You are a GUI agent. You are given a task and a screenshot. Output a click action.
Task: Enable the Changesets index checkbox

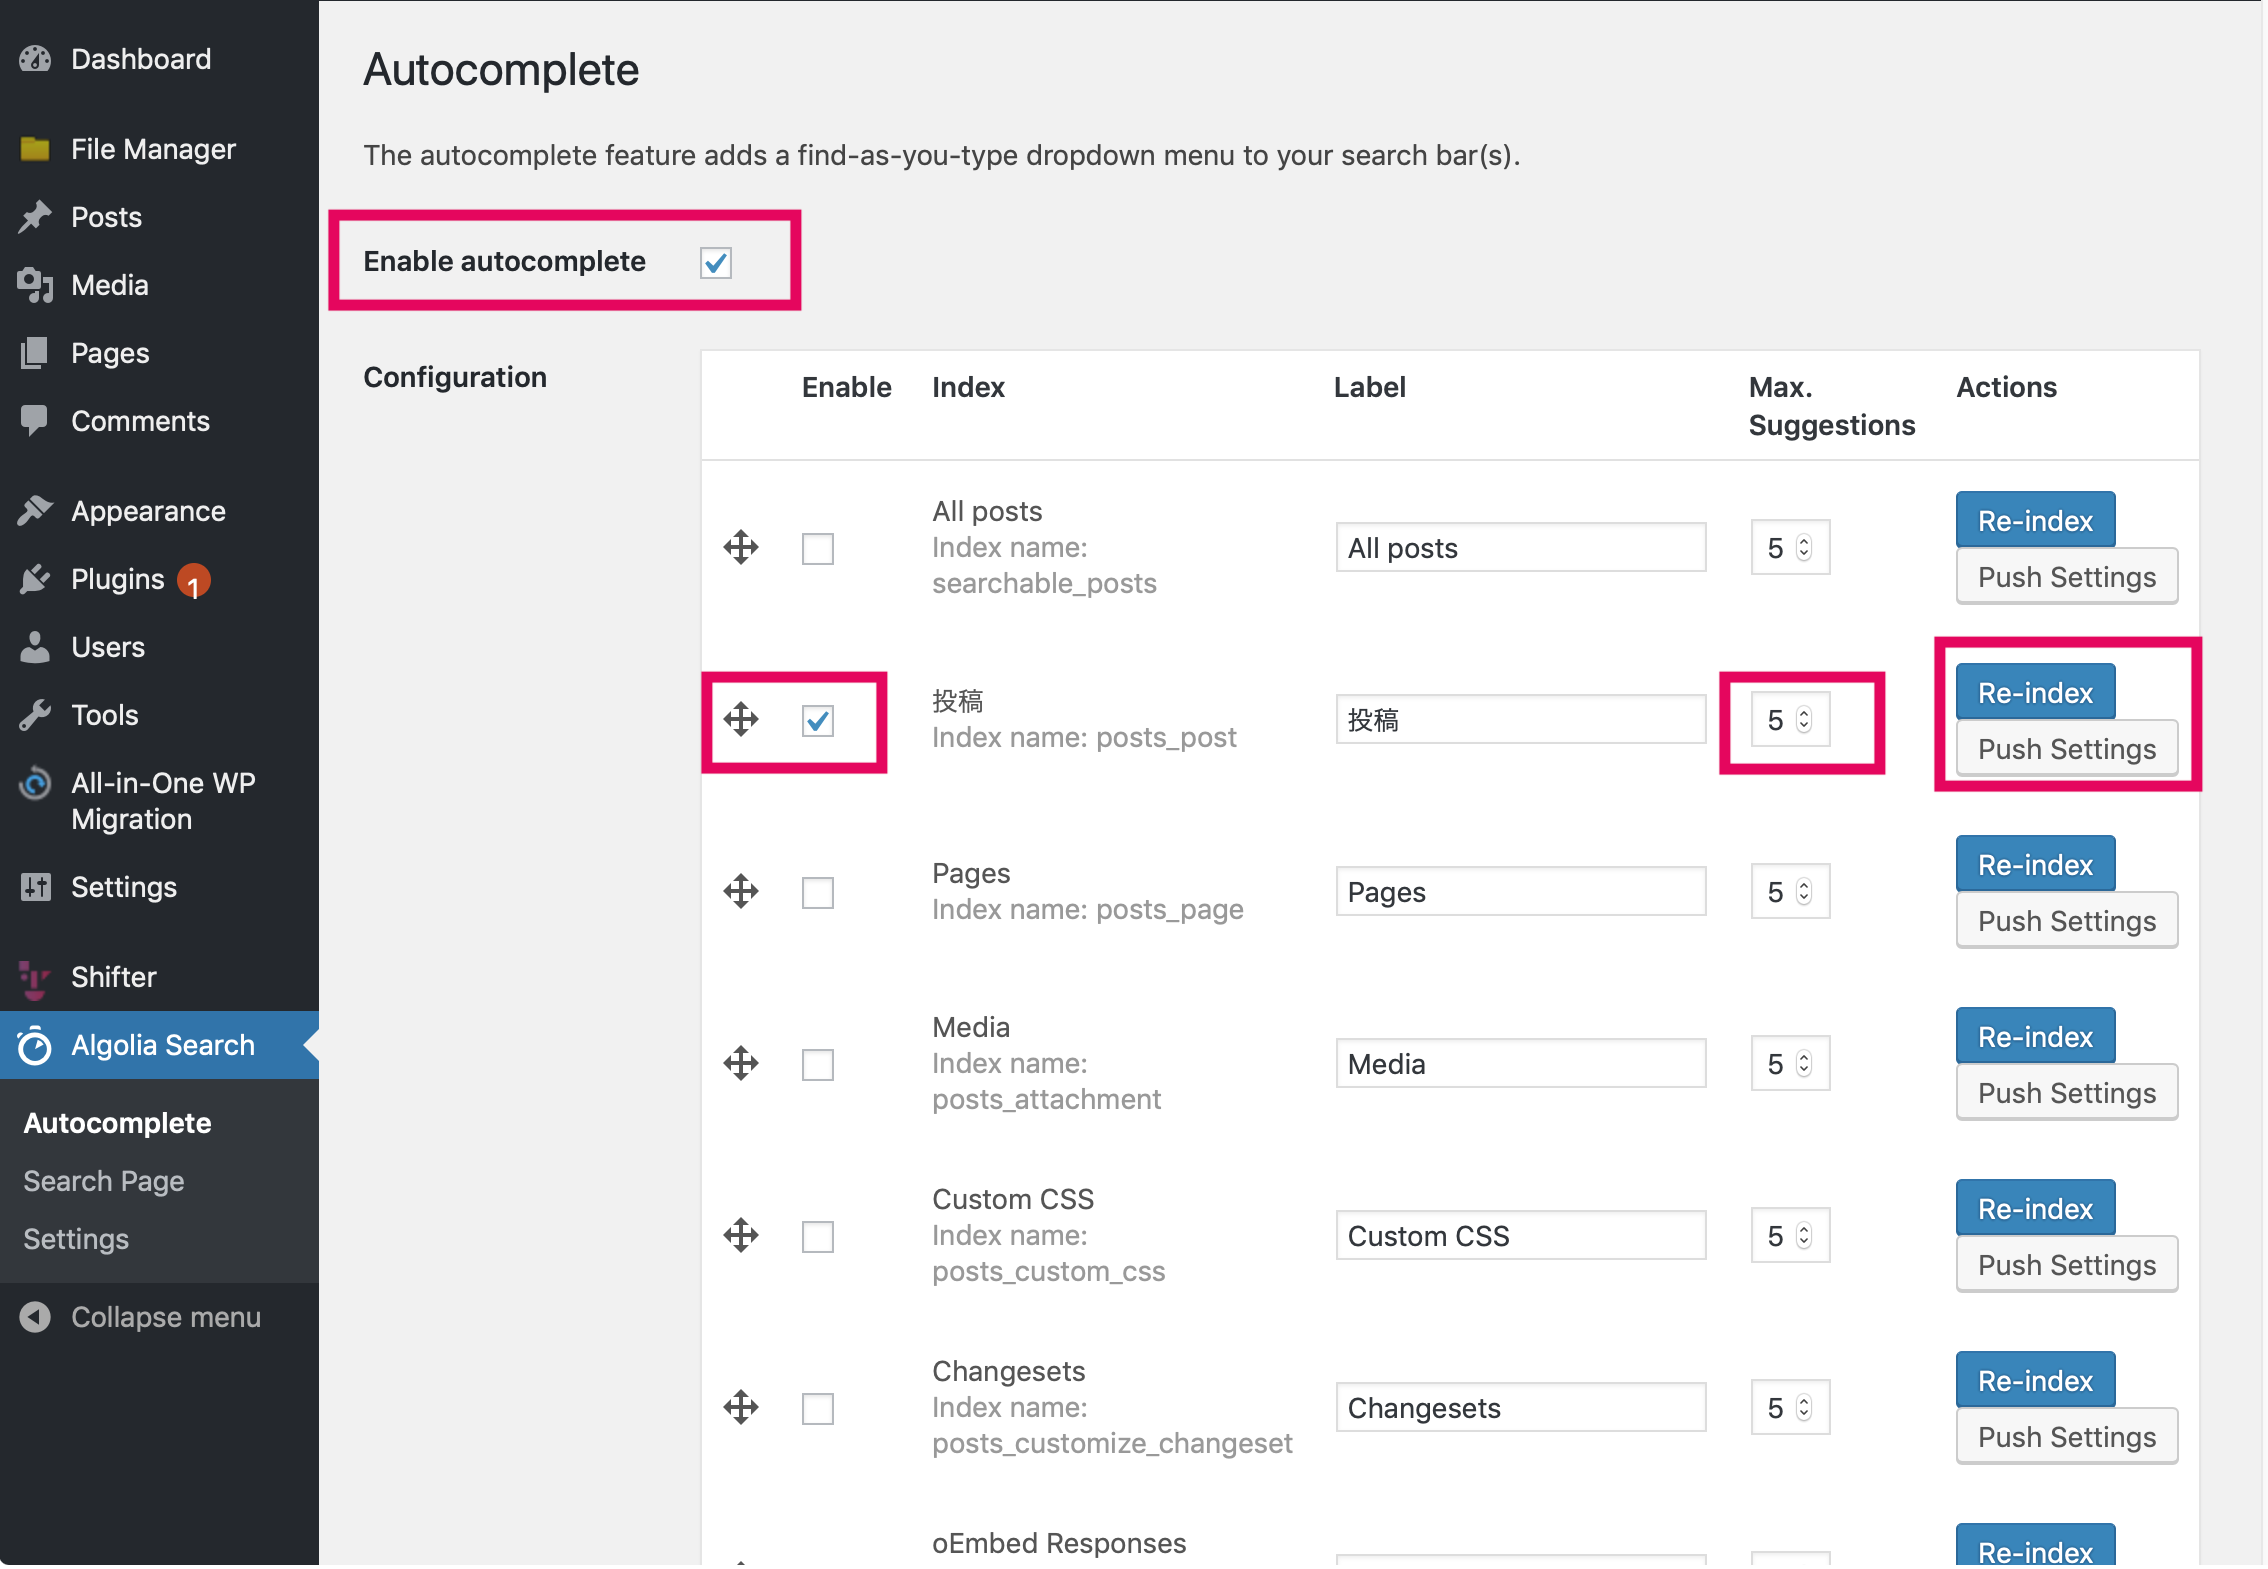coord(818,1409)
